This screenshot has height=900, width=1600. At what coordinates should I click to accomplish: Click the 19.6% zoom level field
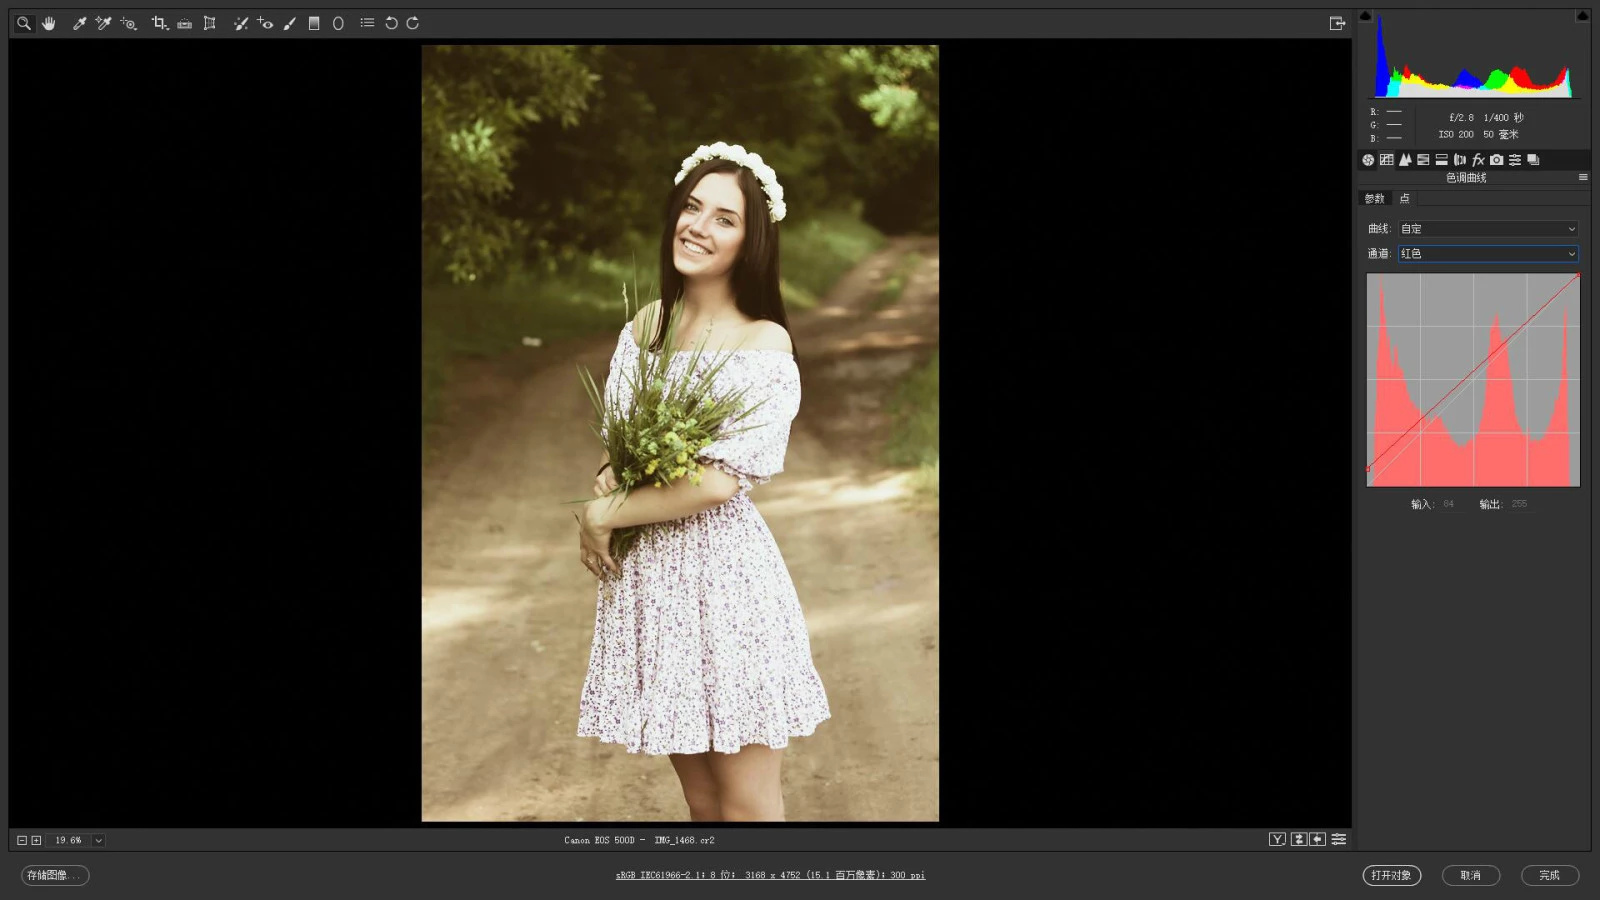point(68,841)
